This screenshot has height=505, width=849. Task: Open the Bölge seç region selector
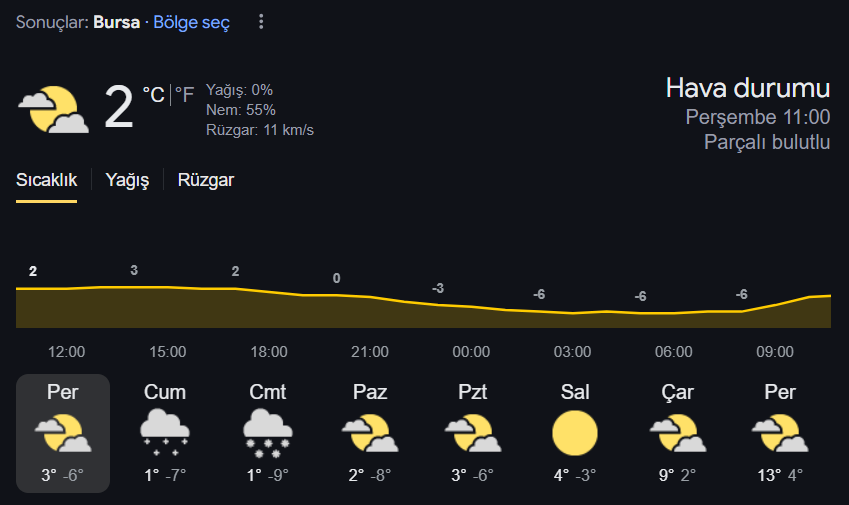[192, 22]
